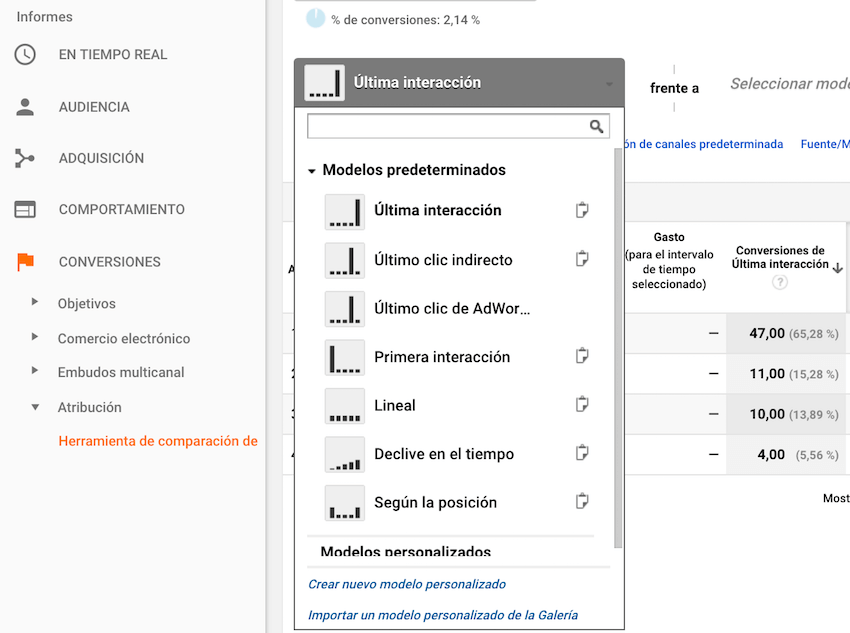Open the Seleccionar modelo comparison dropdown
850x633 pixels.
(x=789, y=84)
